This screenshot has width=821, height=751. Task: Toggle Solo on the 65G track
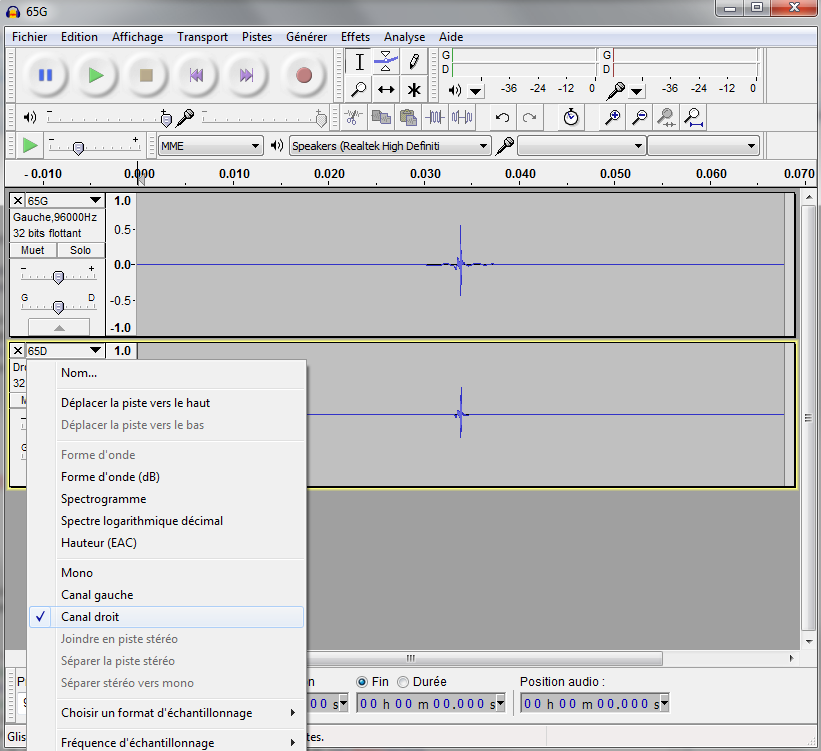(x=81, y=250)
